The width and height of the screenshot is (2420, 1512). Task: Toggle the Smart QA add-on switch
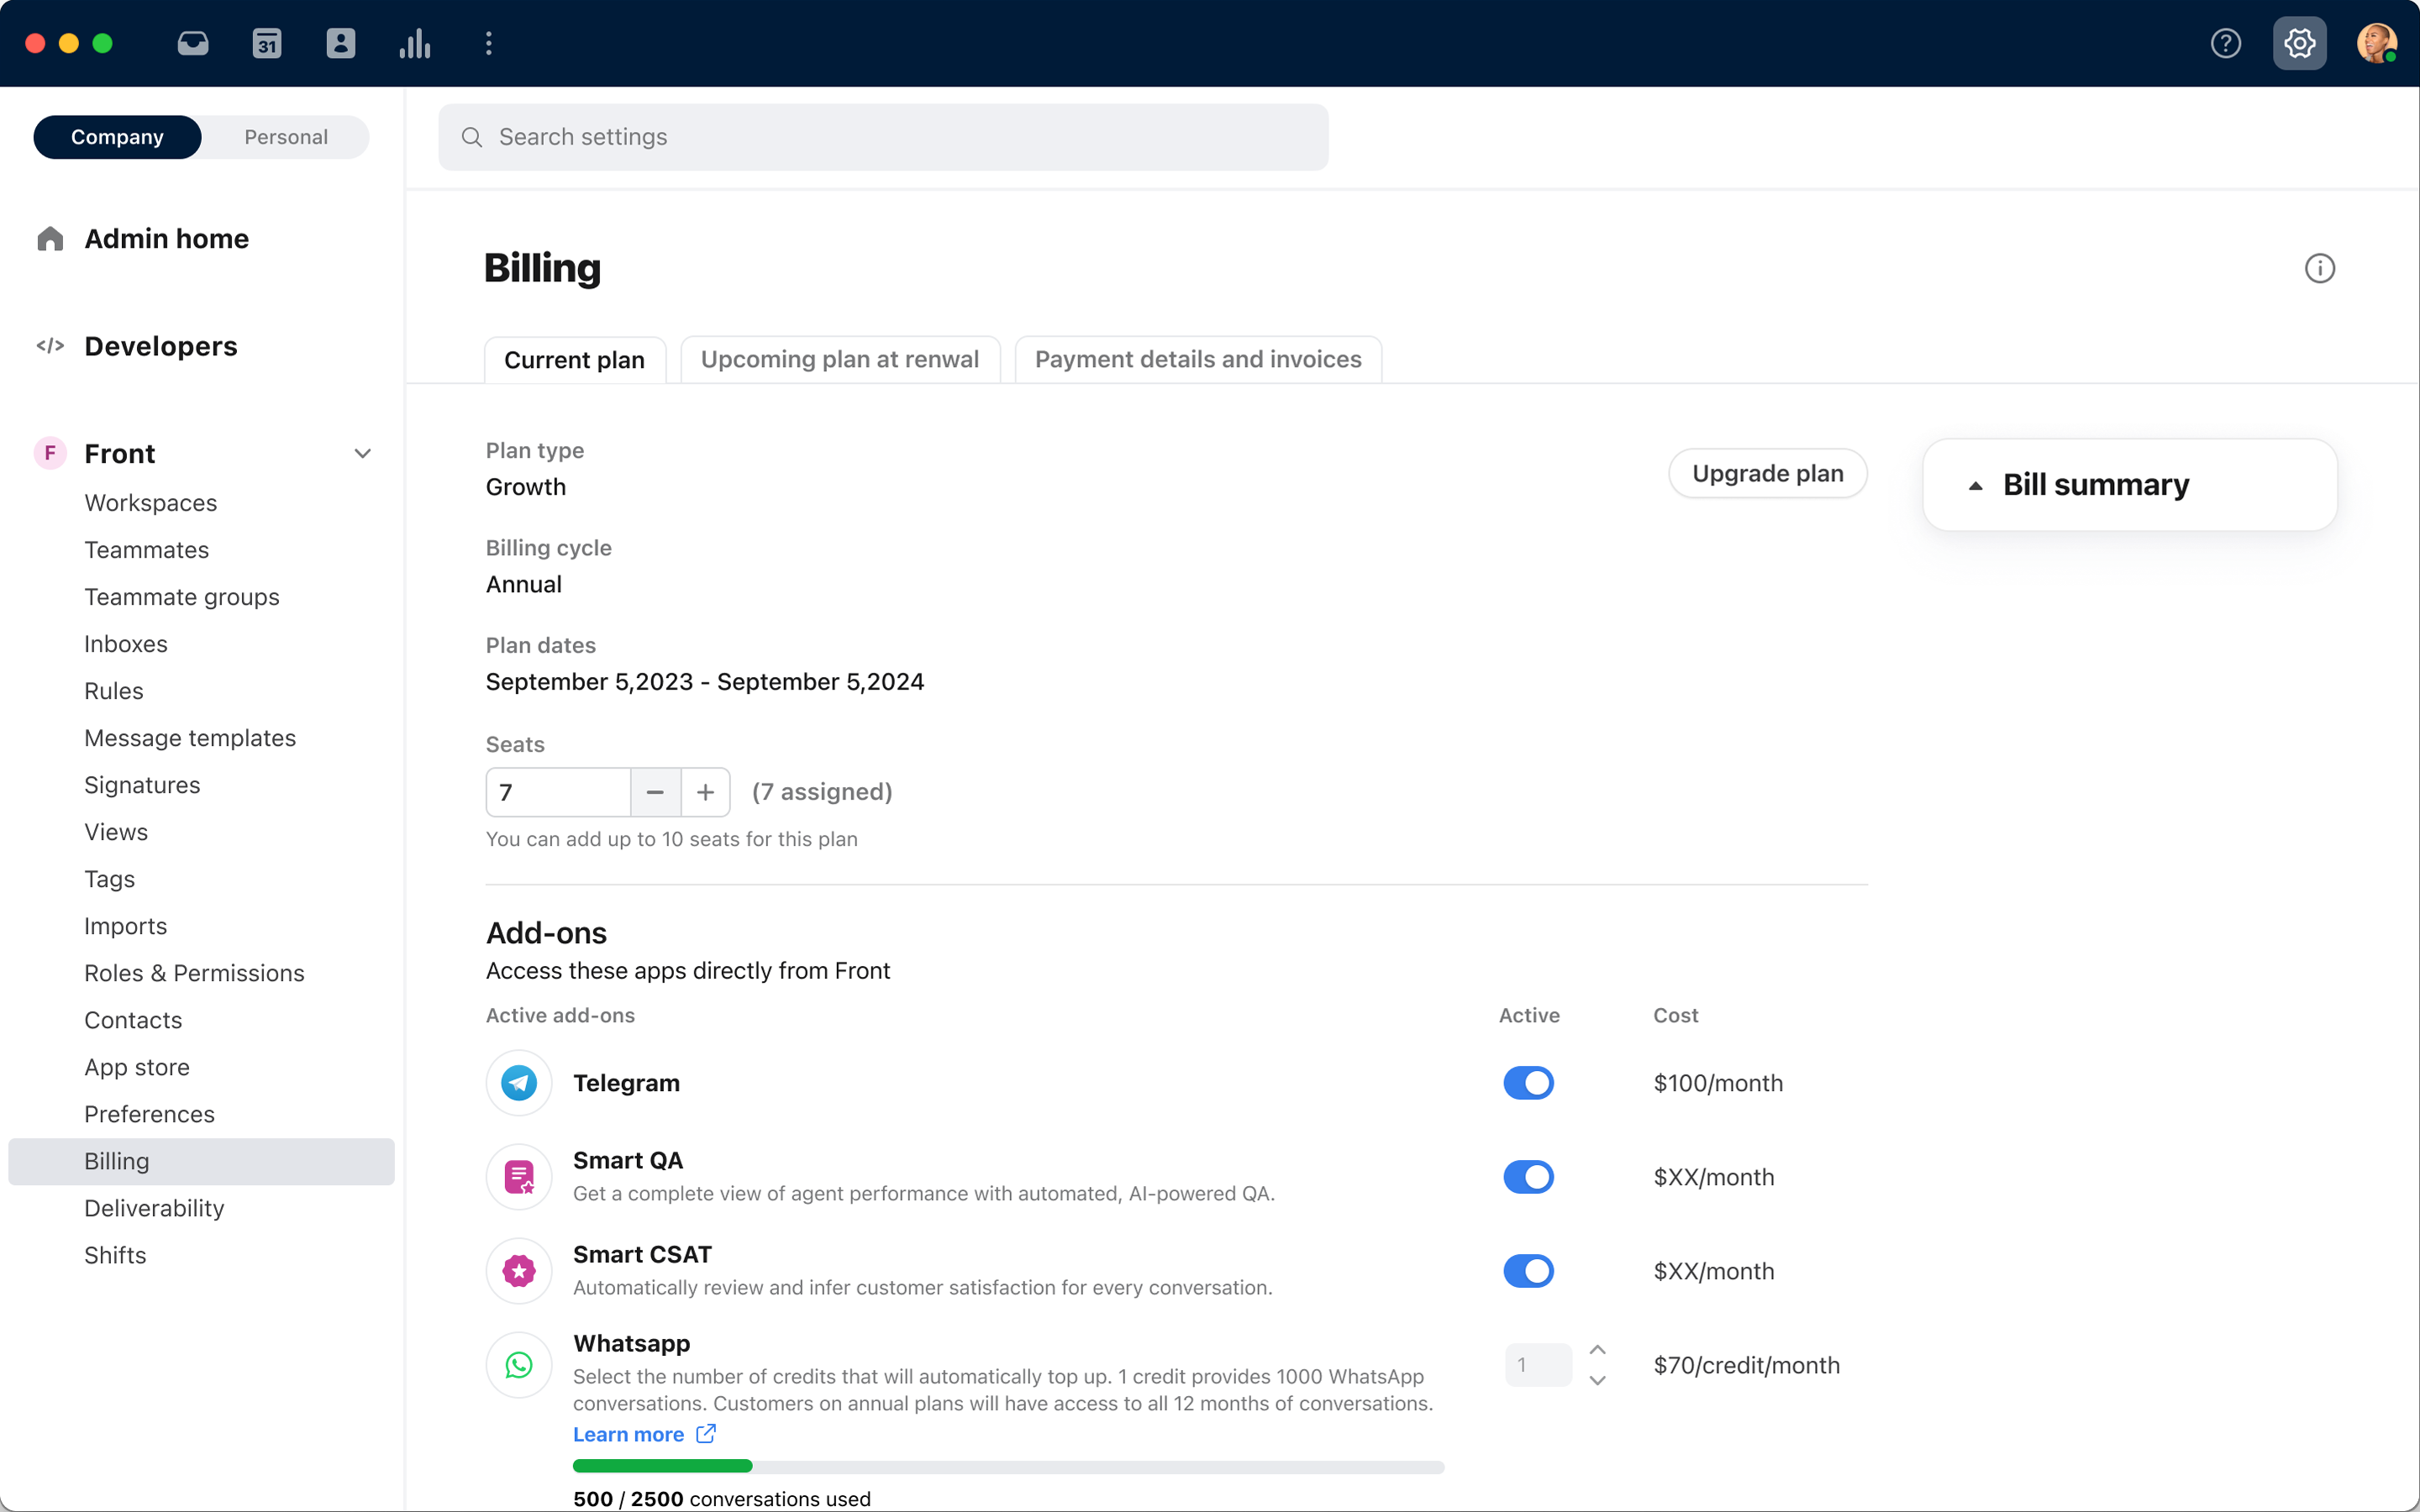tap(1529, 1177)
